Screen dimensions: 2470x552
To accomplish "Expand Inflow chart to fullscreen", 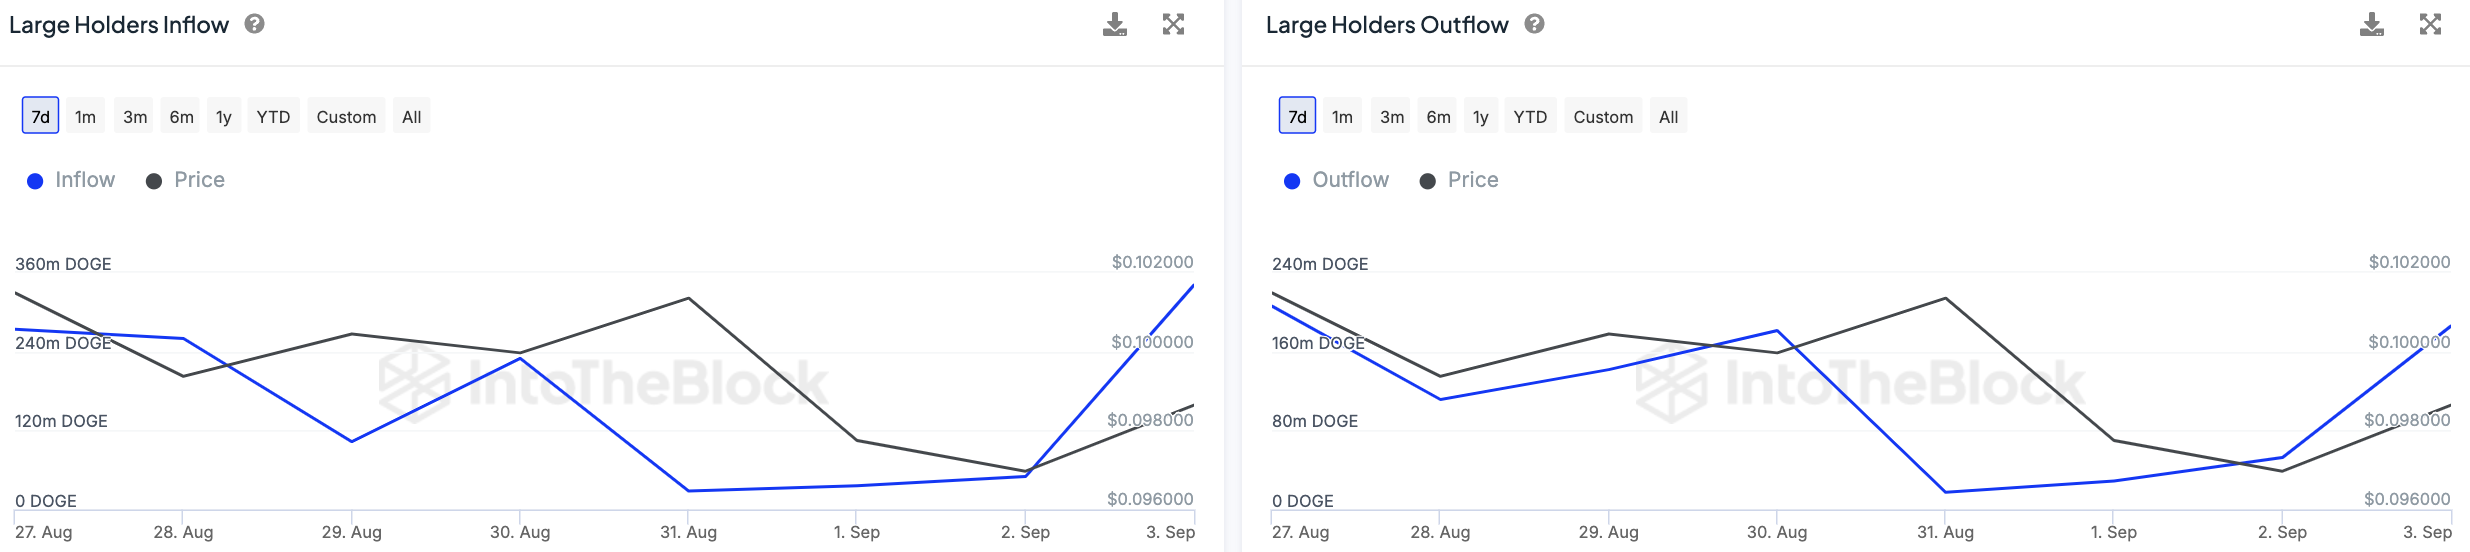I will coord(1173,25).
